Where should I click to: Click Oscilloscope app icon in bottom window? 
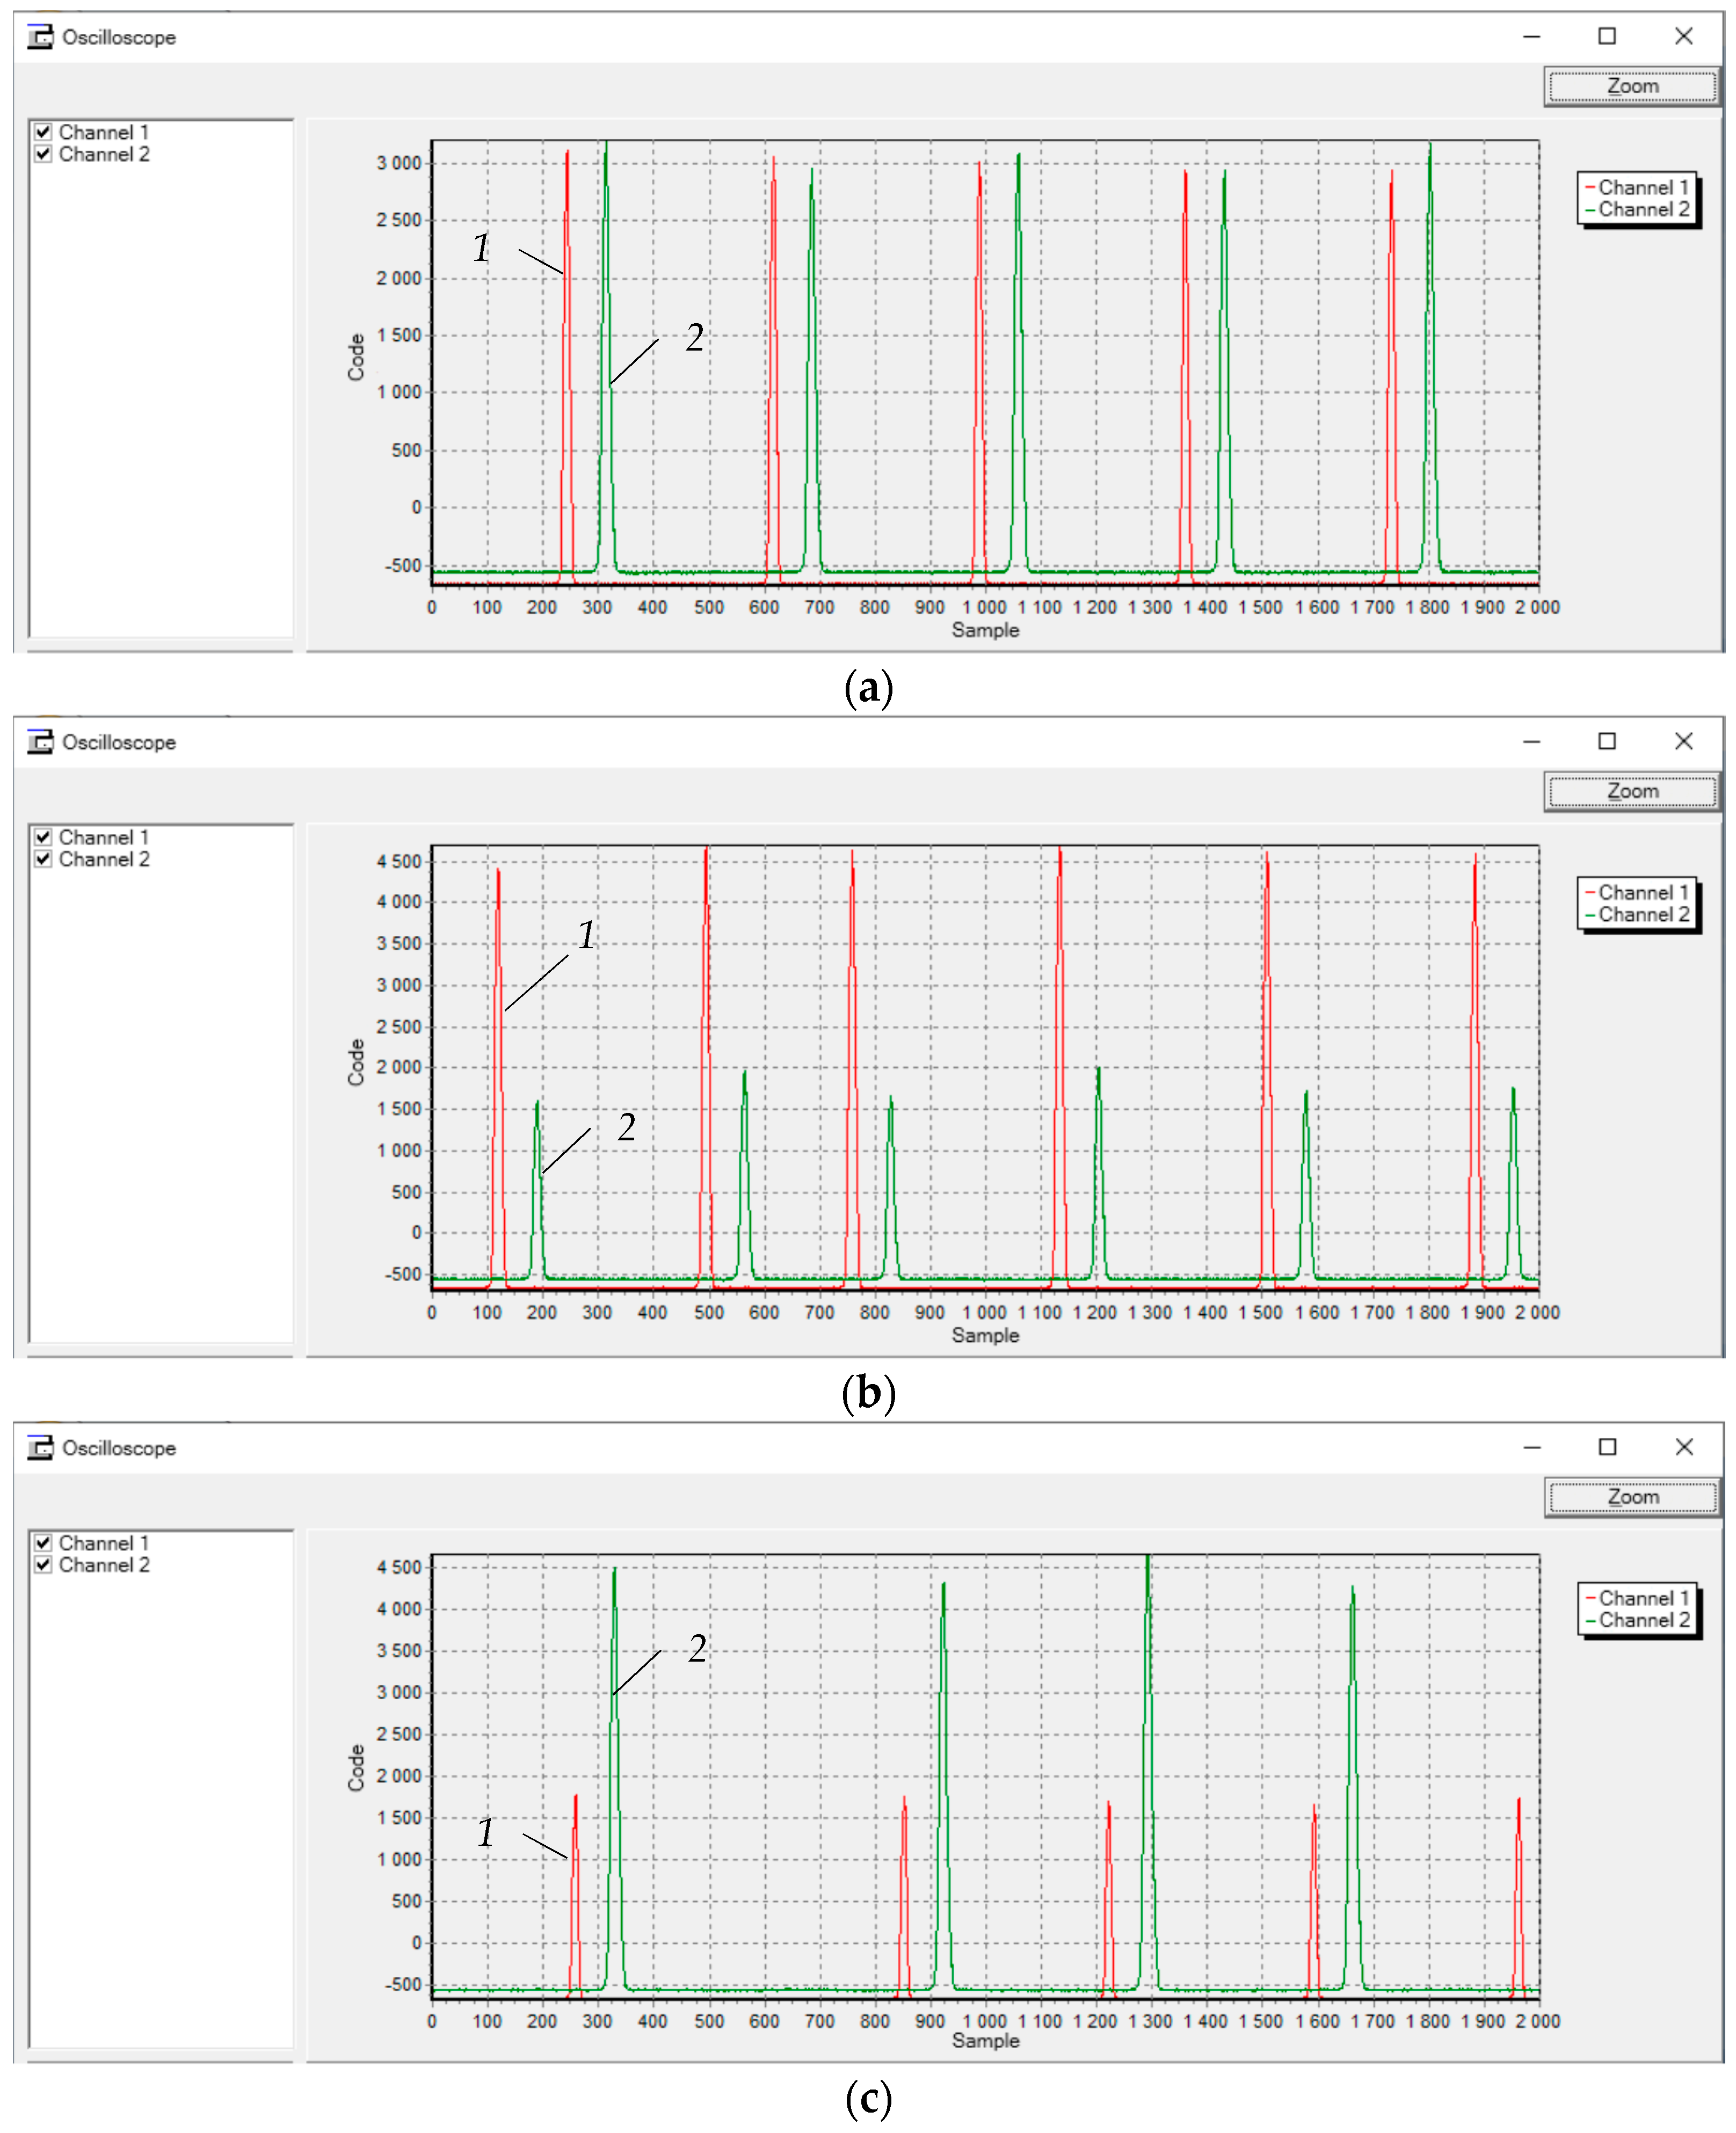click(40, 1447)
